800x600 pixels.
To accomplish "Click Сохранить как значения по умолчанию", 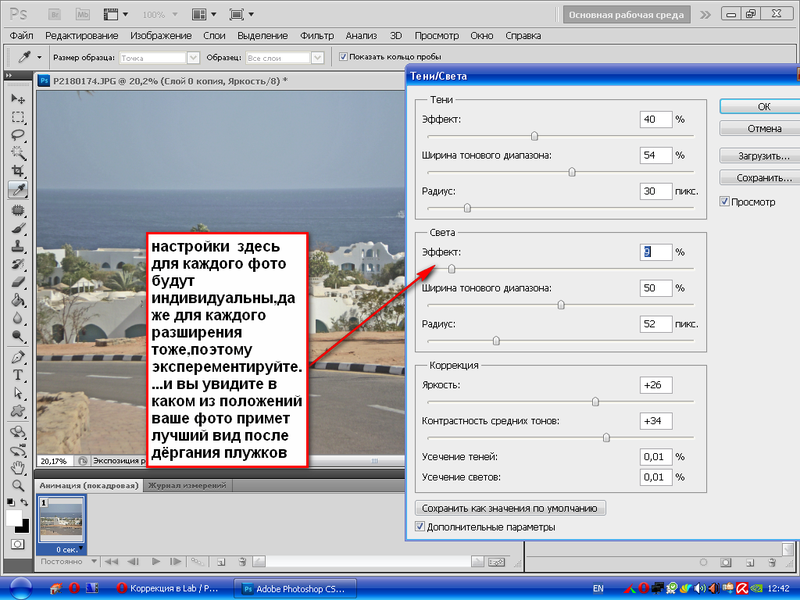I will pos(510,508).
